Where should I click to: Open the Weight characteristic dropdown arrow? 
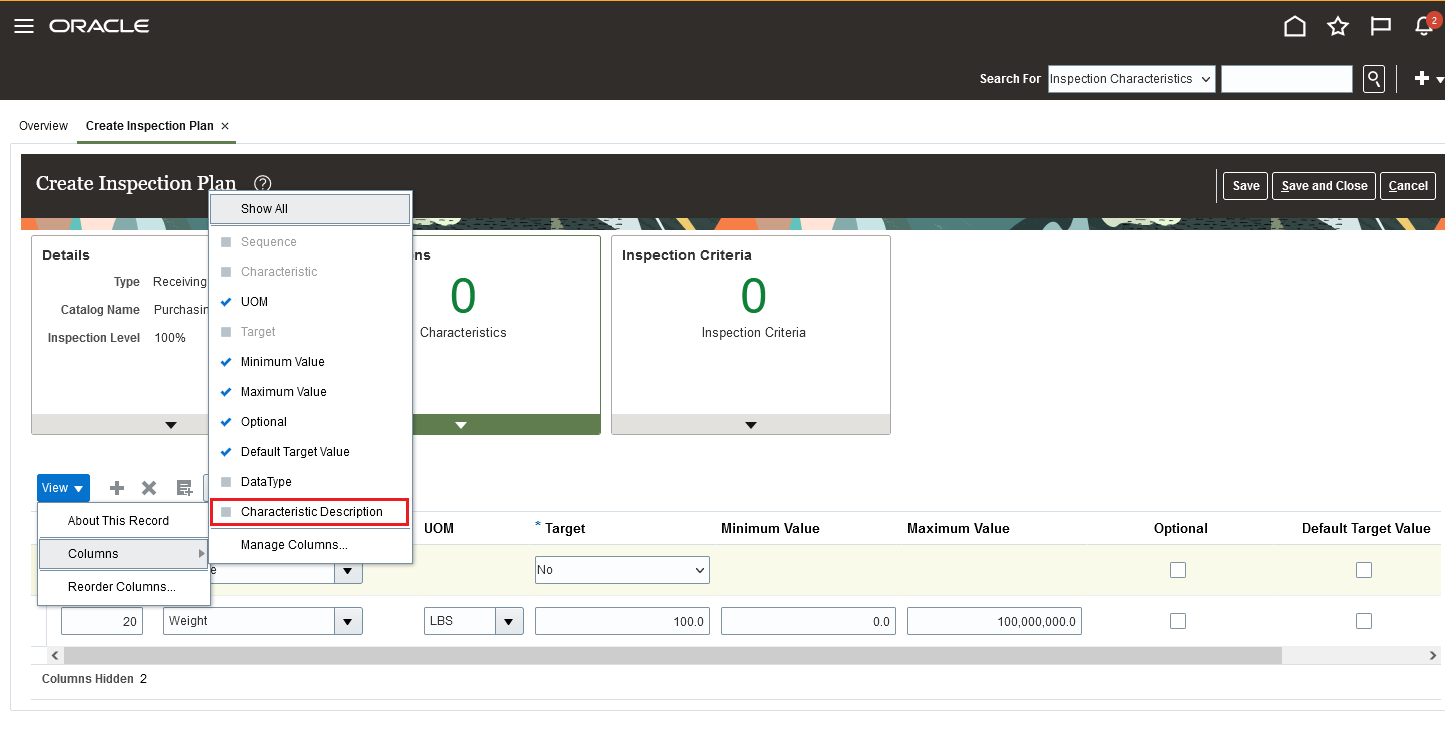point(348,621)
